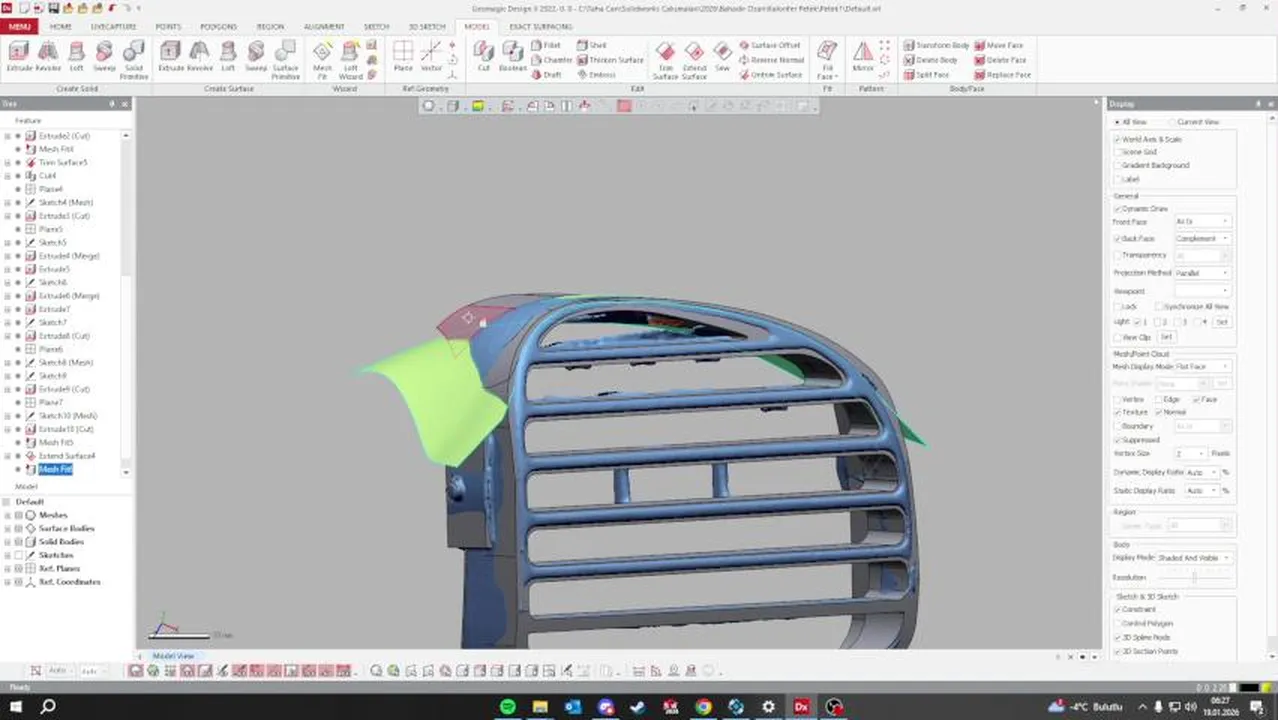Apply the Draft tool

pos(546,75)
